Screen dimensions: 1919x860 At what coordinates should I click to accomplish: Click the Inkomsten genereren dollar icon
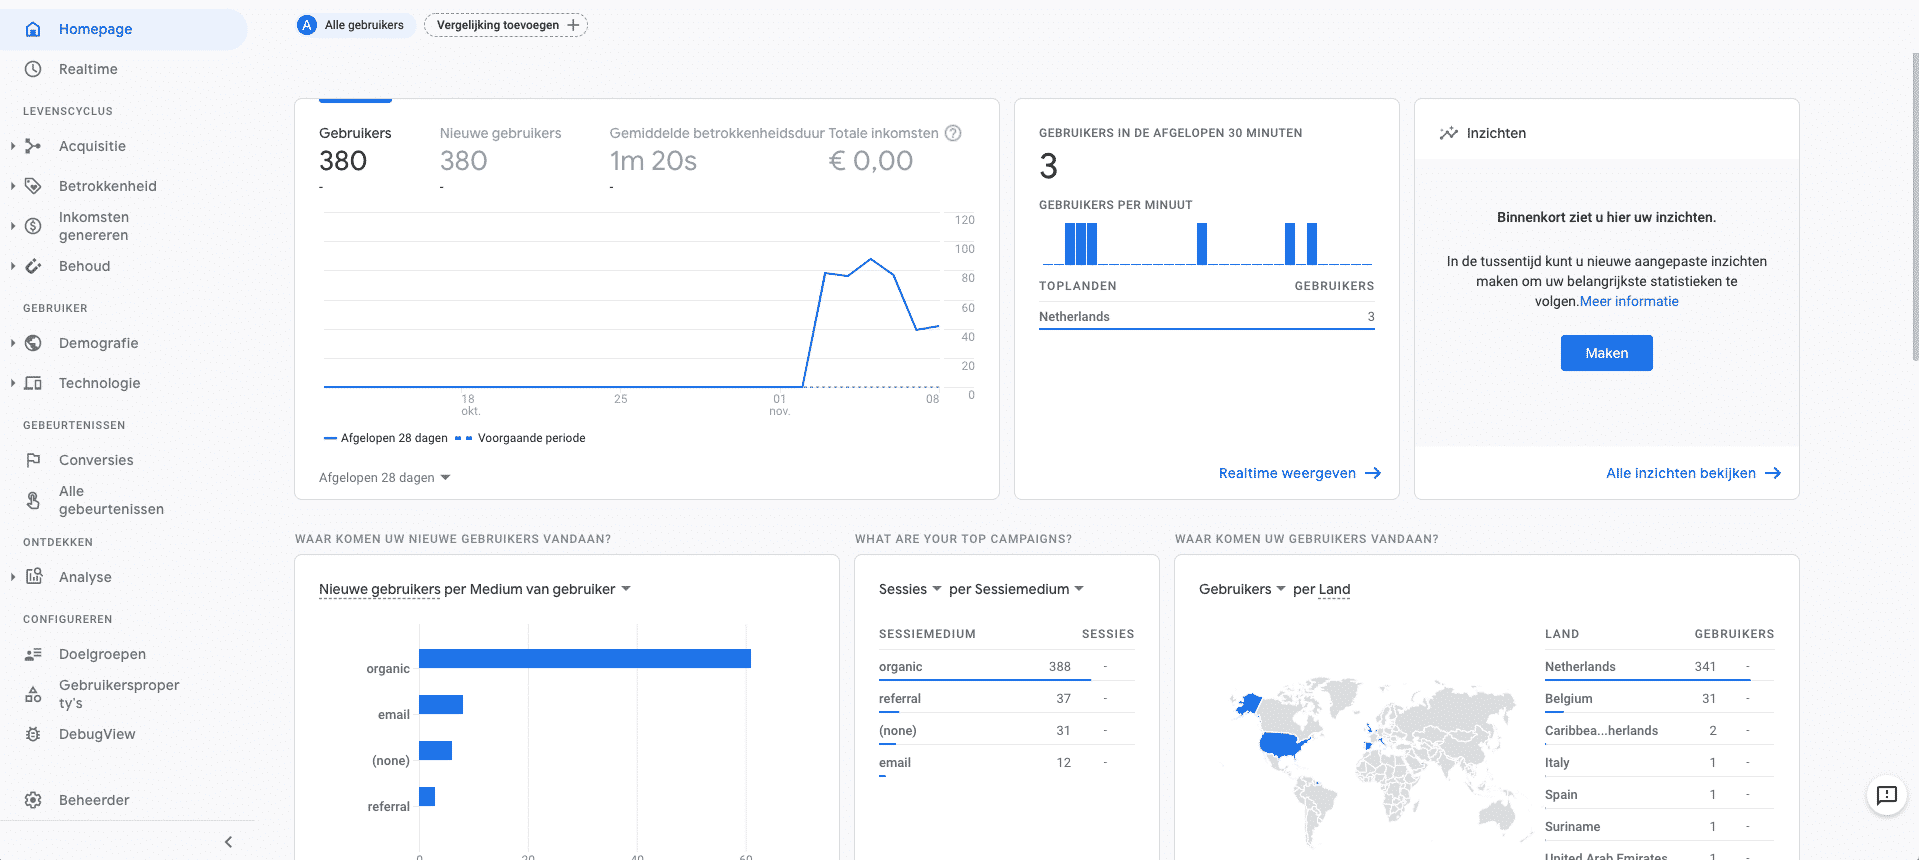coord(33,226)
